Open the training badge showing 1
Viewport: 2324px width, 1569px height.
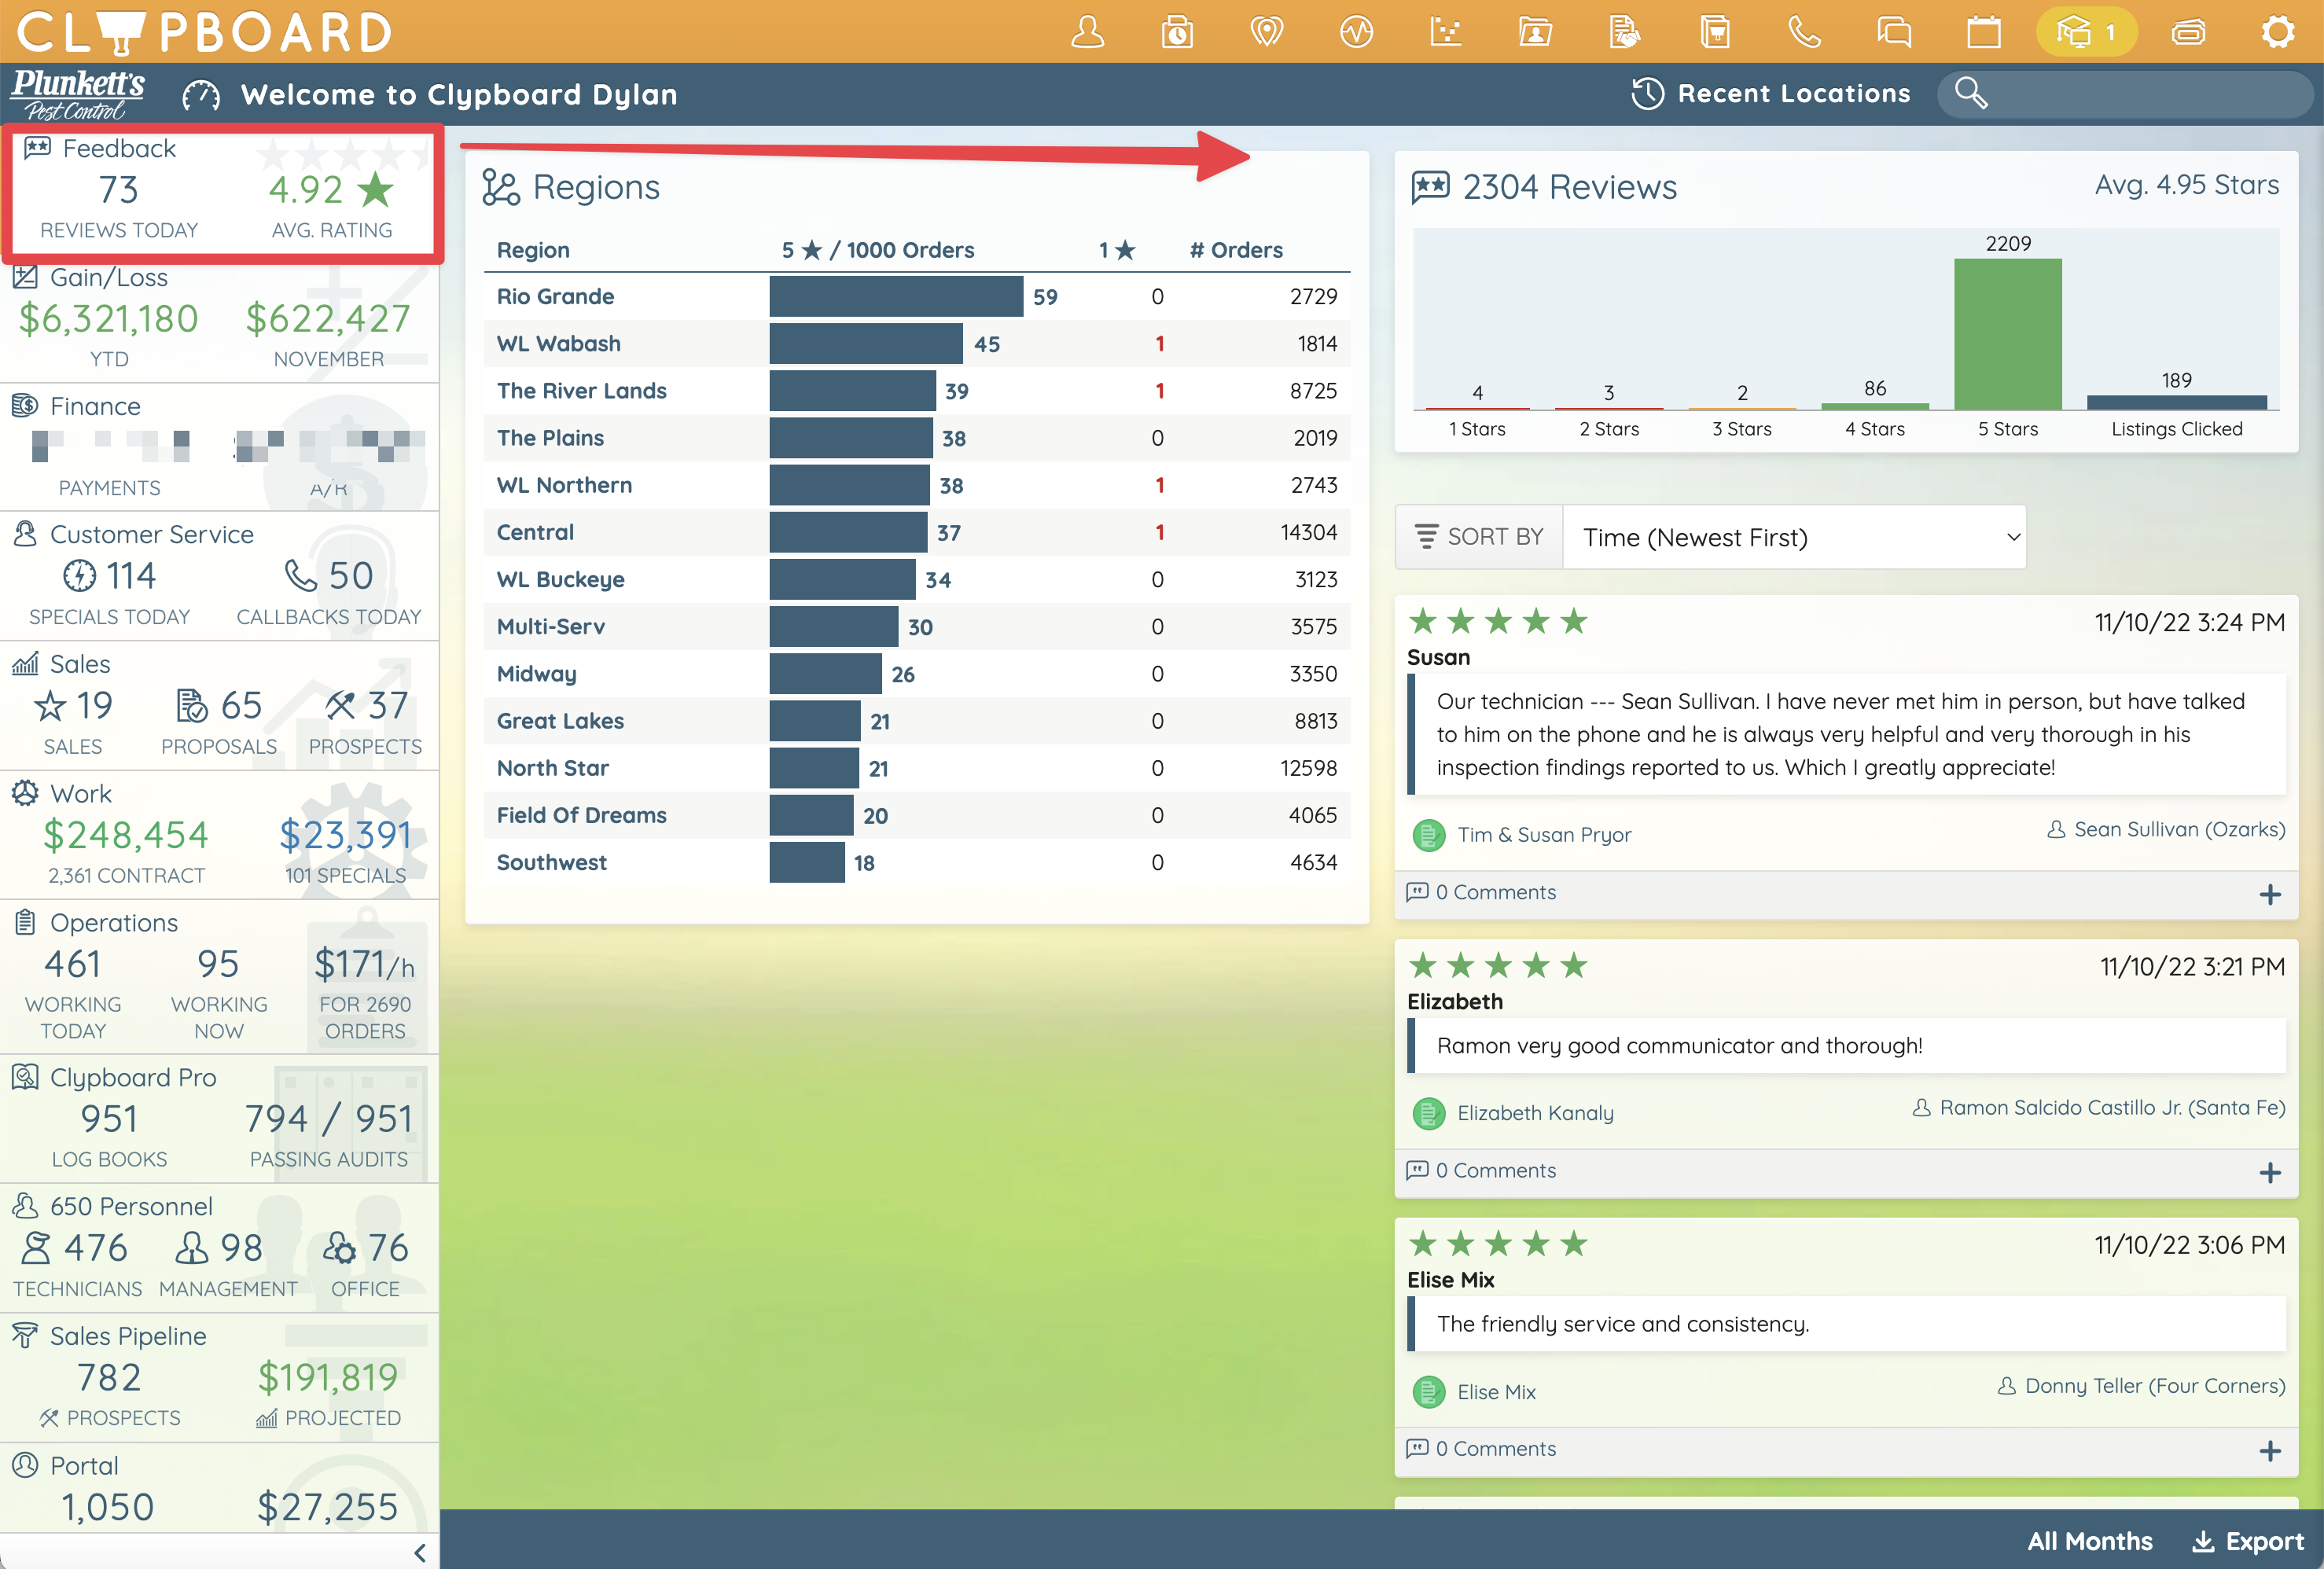click(x=2087, y=32)
